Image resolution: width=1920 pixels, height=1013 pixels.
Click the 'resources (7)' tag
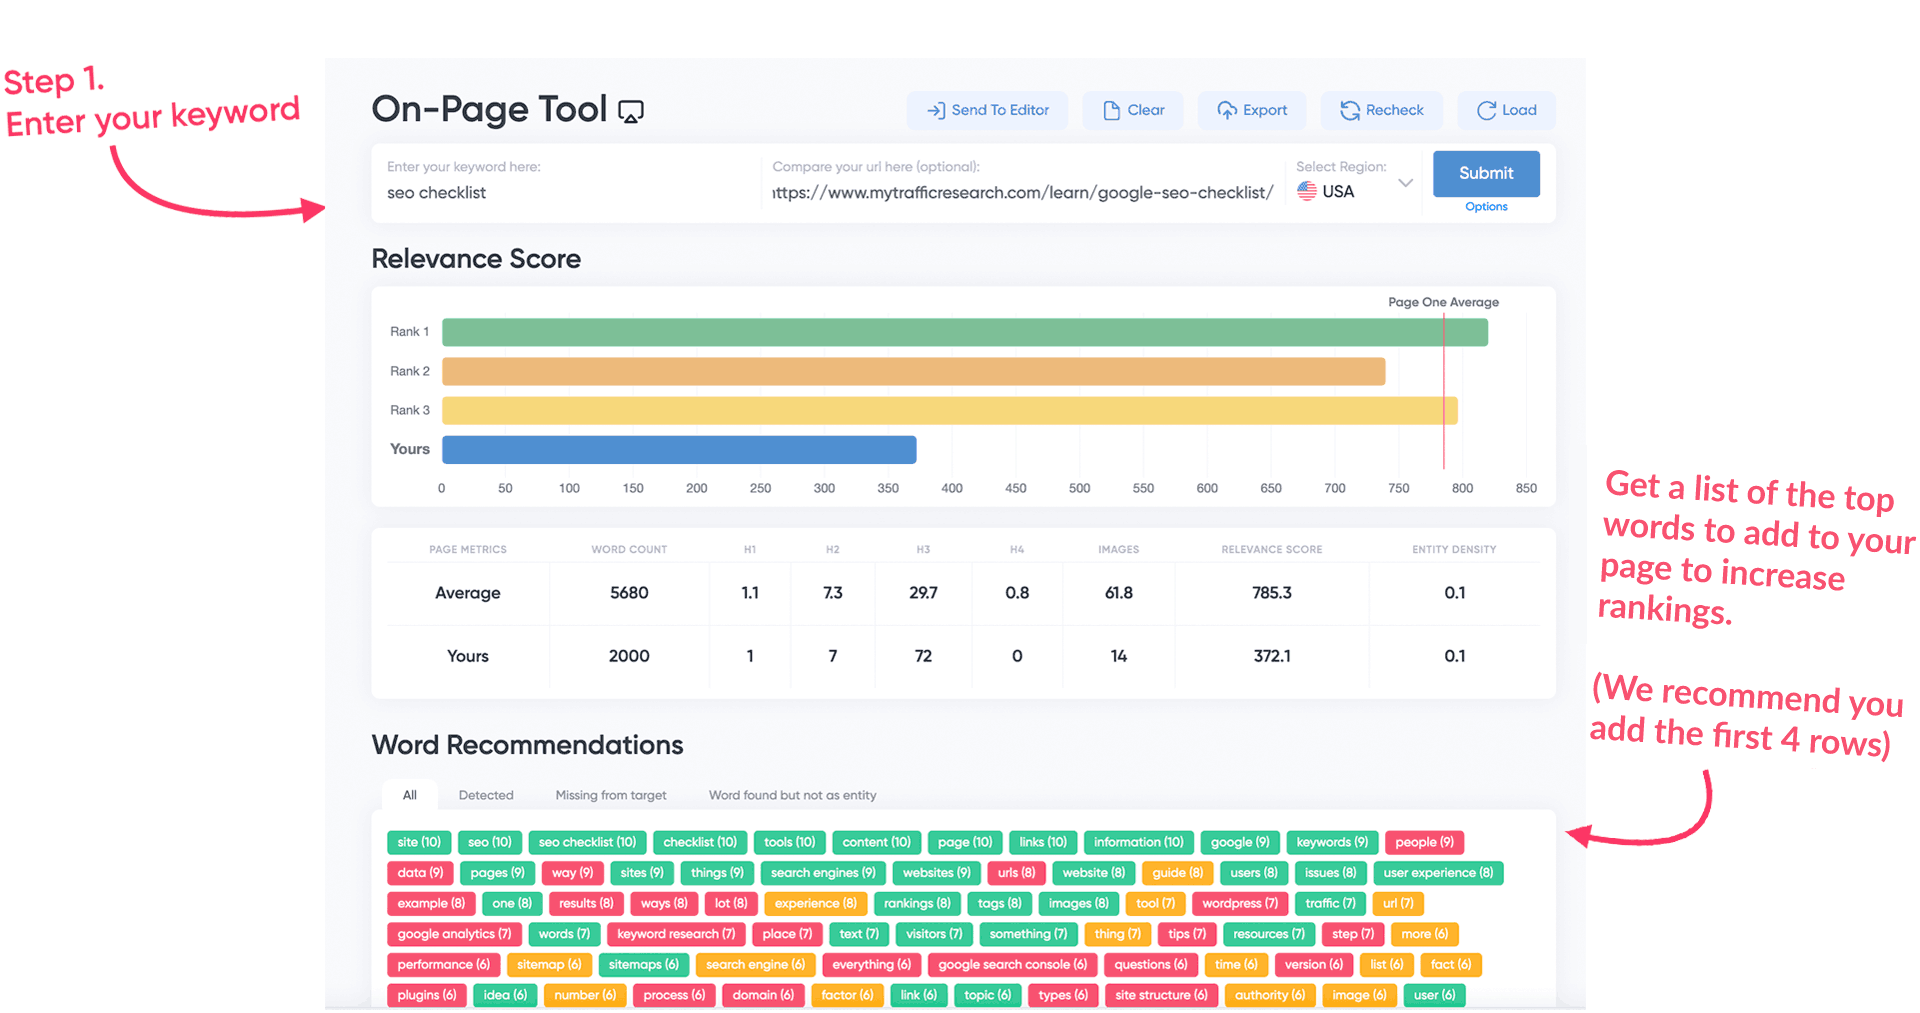pyautogui.click(x=1268, y=934)
